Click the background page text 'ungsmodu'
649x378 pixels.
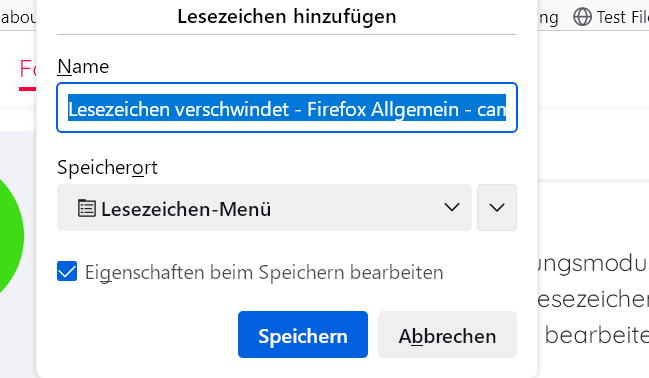[x=593, y=265]
